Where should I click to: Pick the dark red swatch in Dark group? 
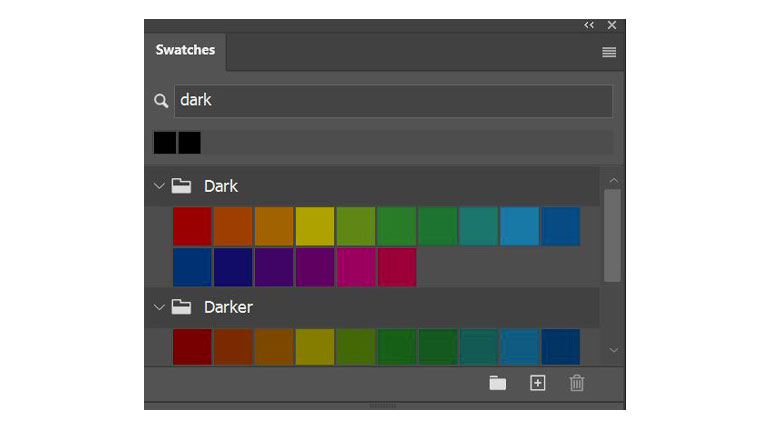(x=192, y=226)
